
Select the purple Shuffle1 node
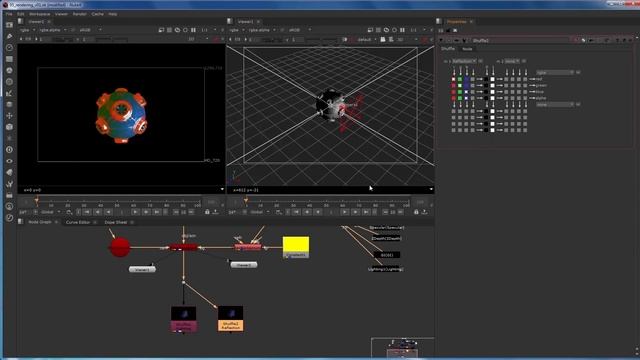click(184, 319)
